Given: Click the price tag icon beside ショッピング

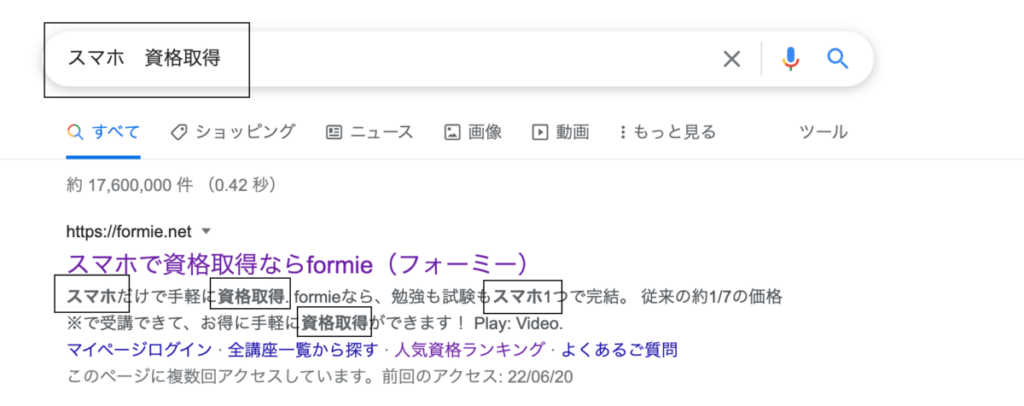Looking at the screenshot, I should 178,132.
